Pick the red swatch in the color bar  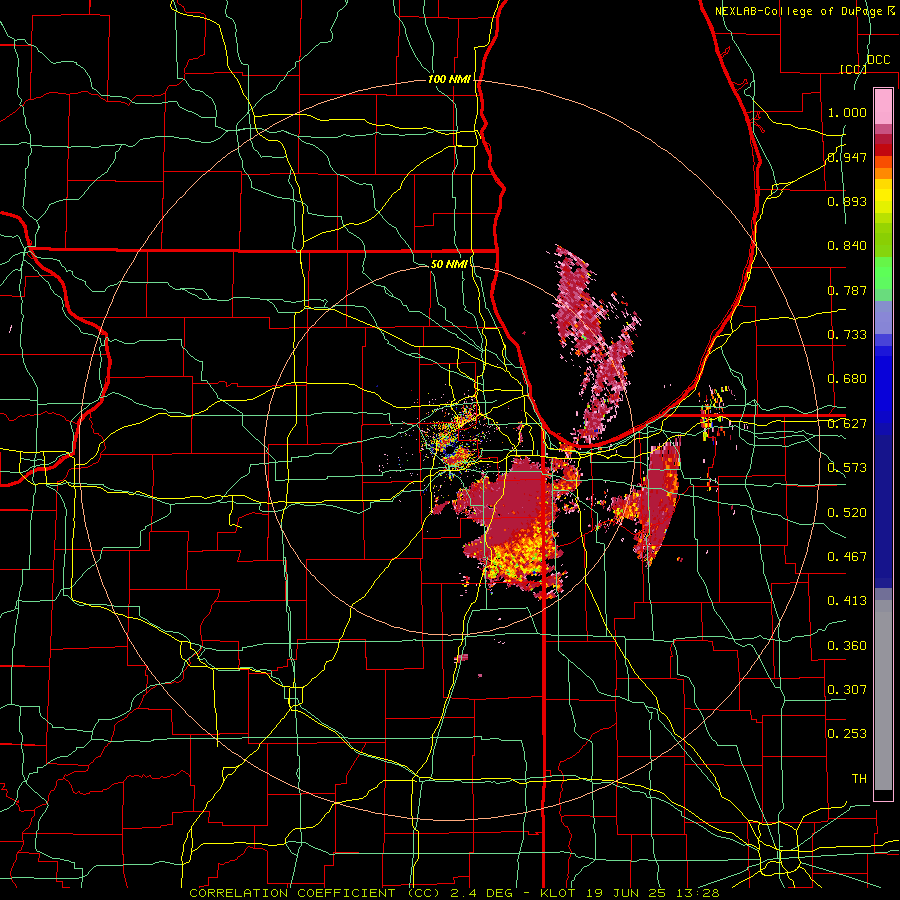883,150
